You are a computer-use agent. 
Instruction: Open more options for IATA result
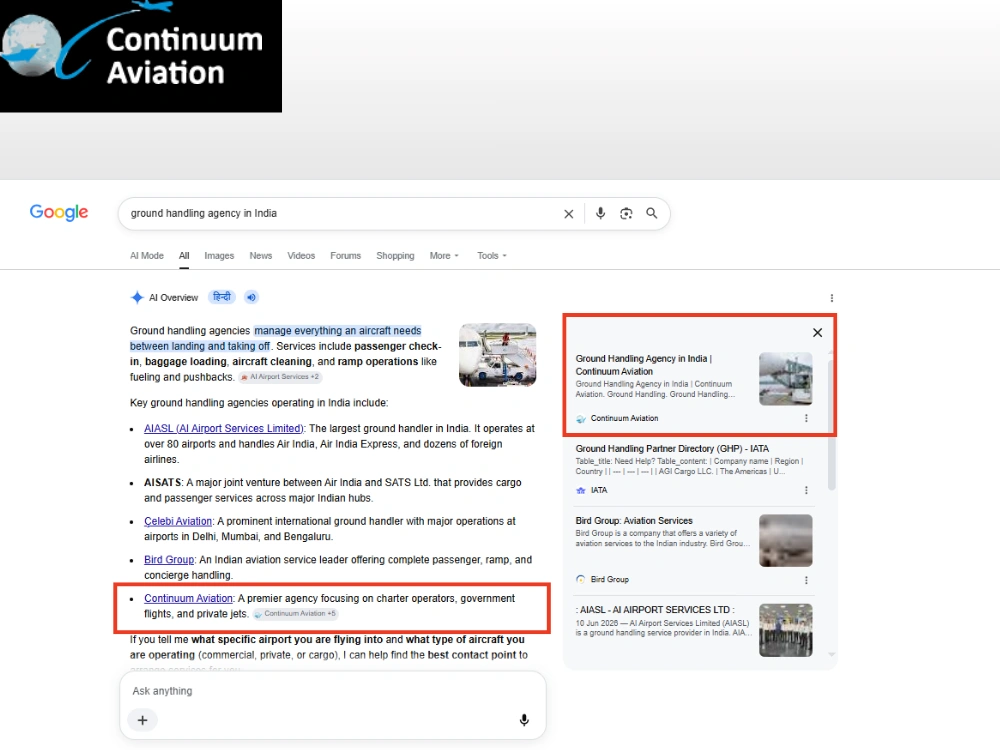[806, 490]
